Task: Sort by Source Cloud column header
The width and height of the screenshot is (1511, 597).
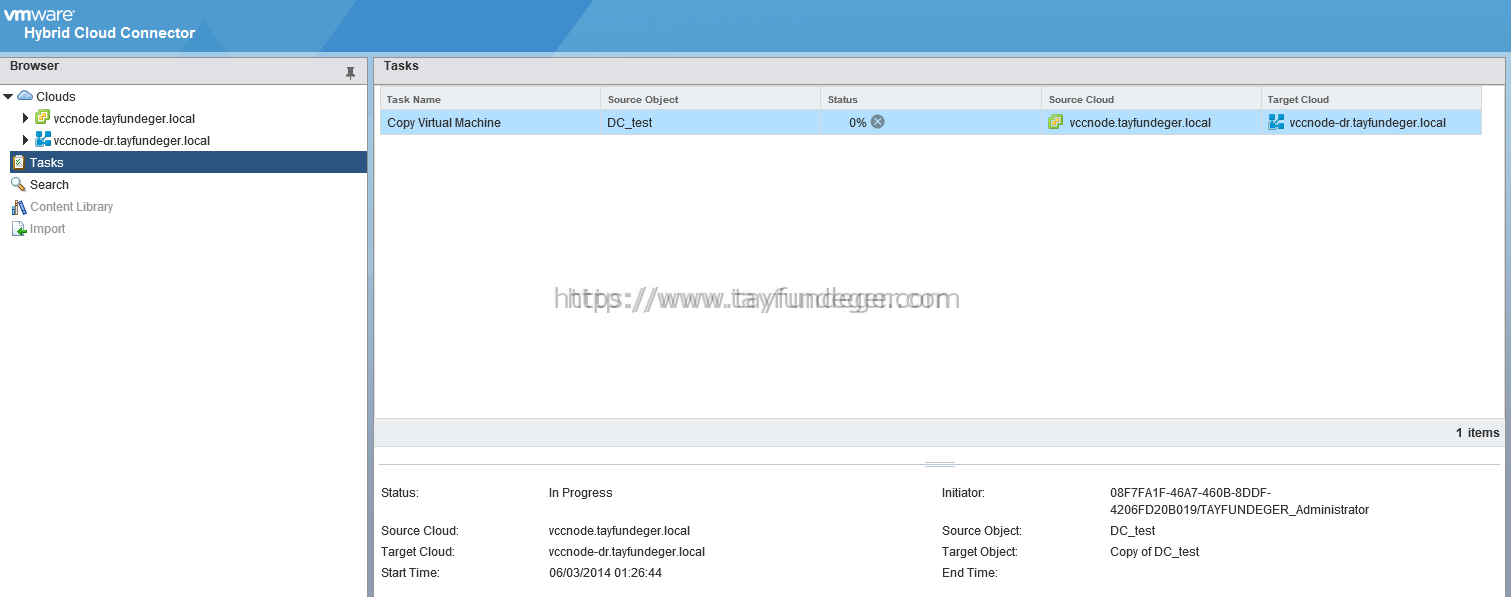Action: [1151, 99]
